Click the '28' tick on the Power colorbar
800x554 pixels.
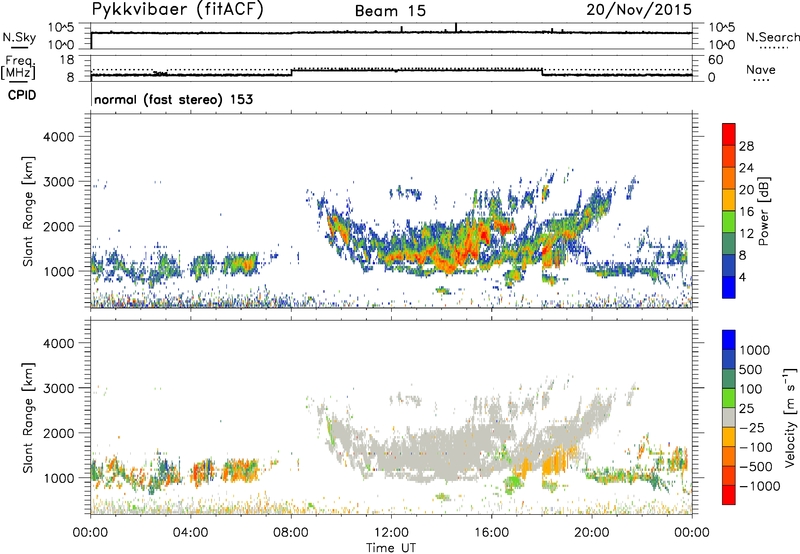746,146
